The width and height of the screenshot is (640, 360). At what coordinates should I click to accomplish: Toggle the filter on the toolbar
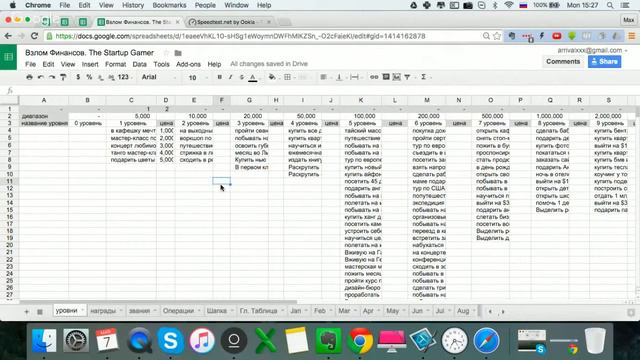coord(407,77)
